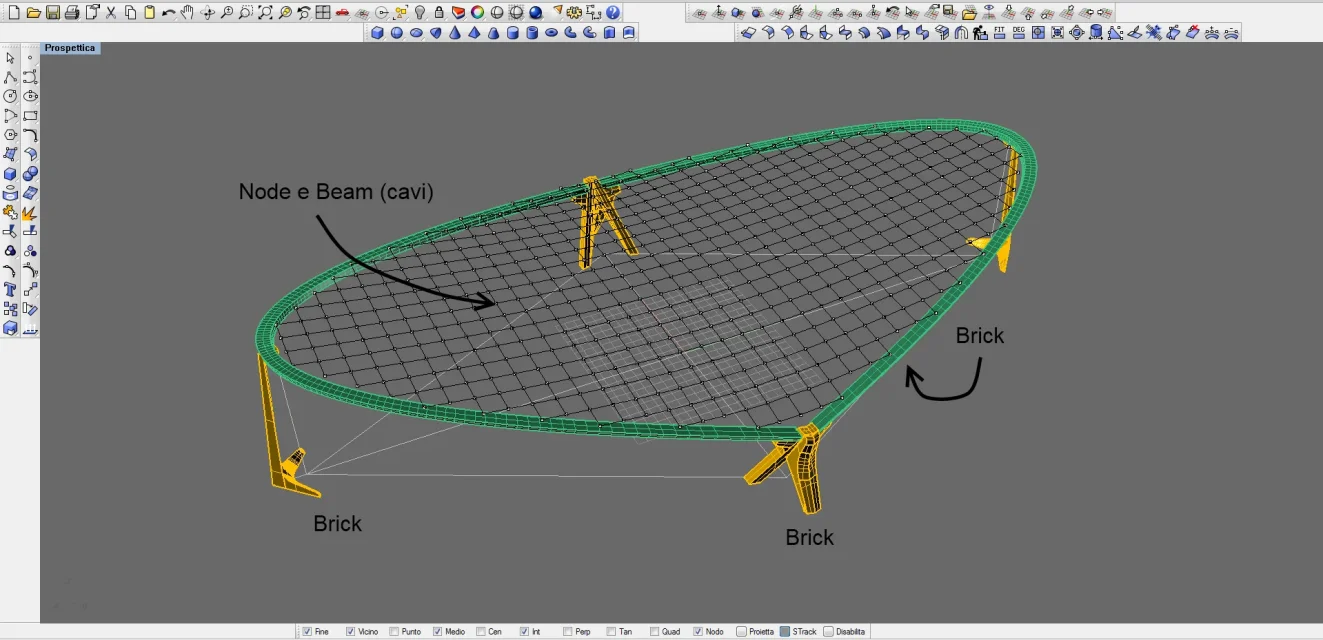1323x640 pixels.
Task: Cut the selection with the scissors icon
Action: tap(111, 13)
